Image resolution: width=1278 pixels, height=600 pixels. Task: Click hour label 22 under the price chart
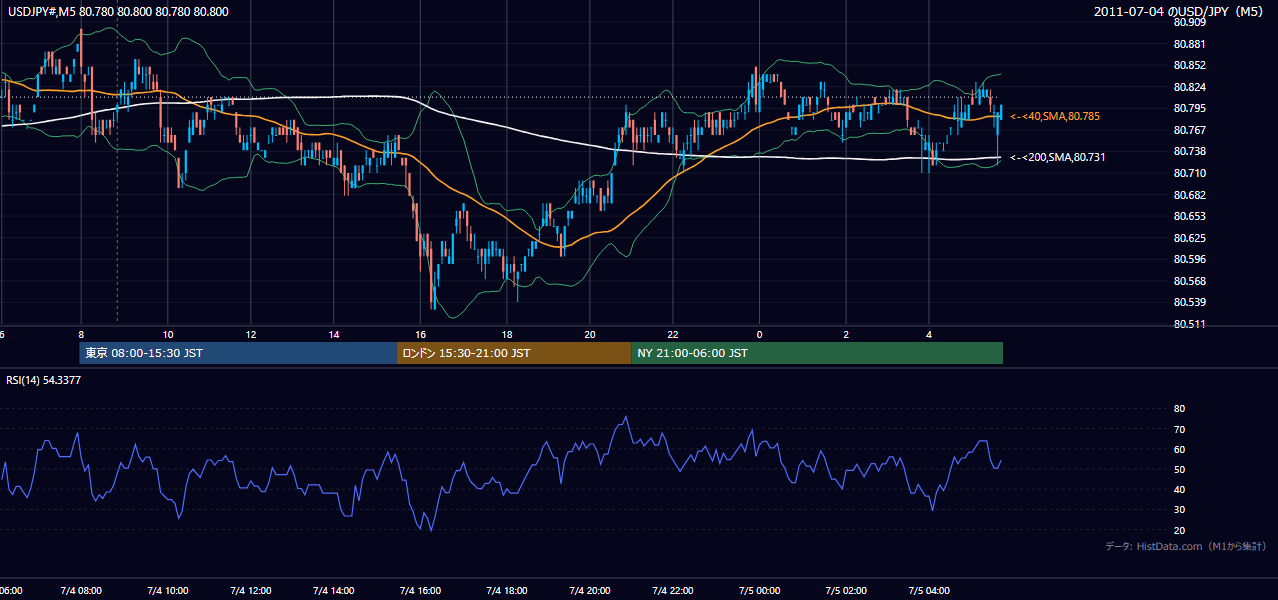674,334
